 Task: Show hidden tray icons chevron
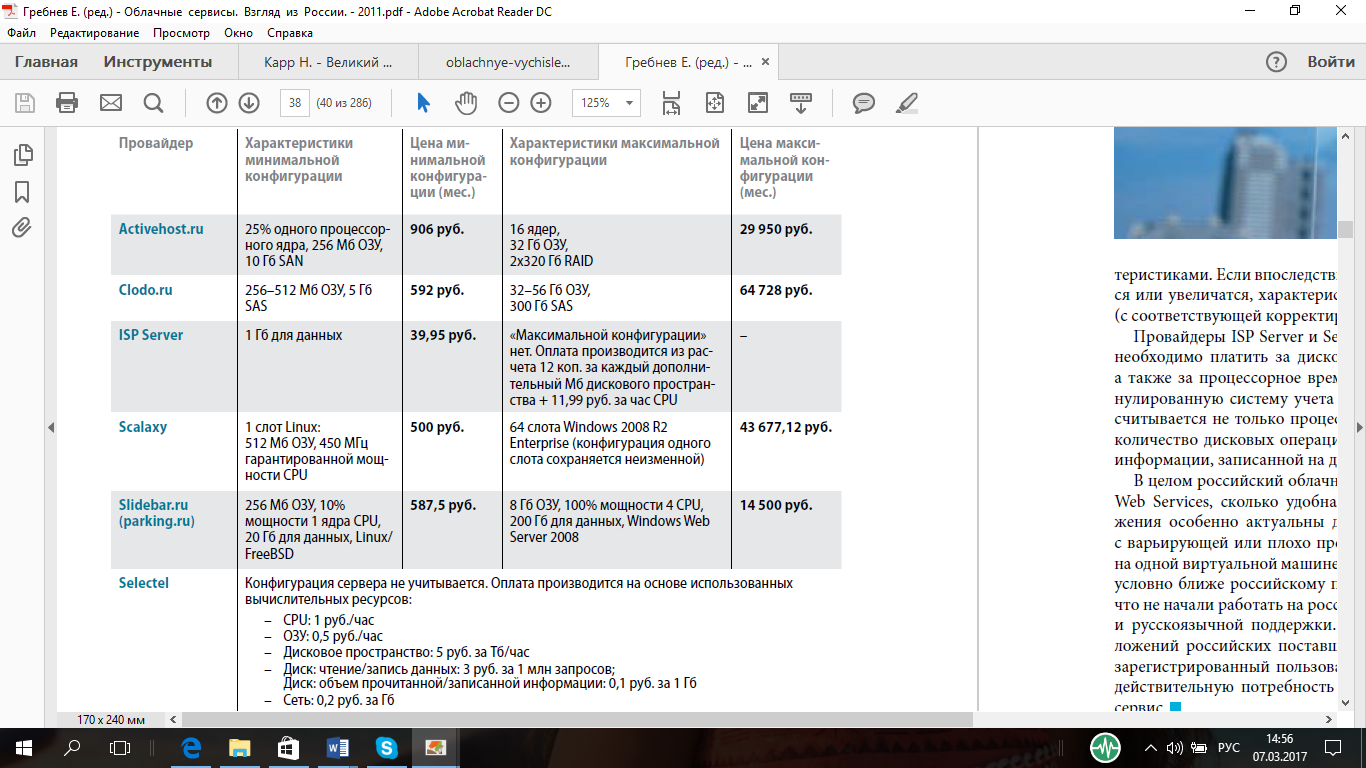pos(1149,747)
